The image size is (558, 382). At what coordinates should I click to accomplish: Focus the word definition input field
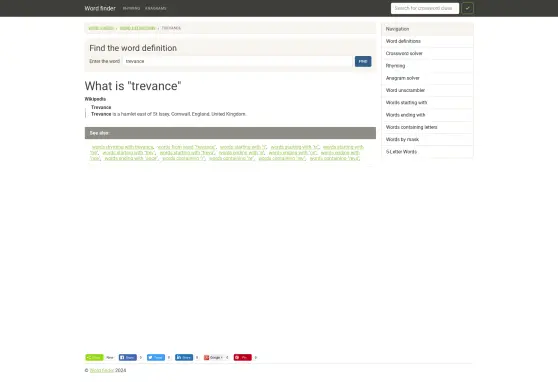pyautogui.click(x=238, y=61)
